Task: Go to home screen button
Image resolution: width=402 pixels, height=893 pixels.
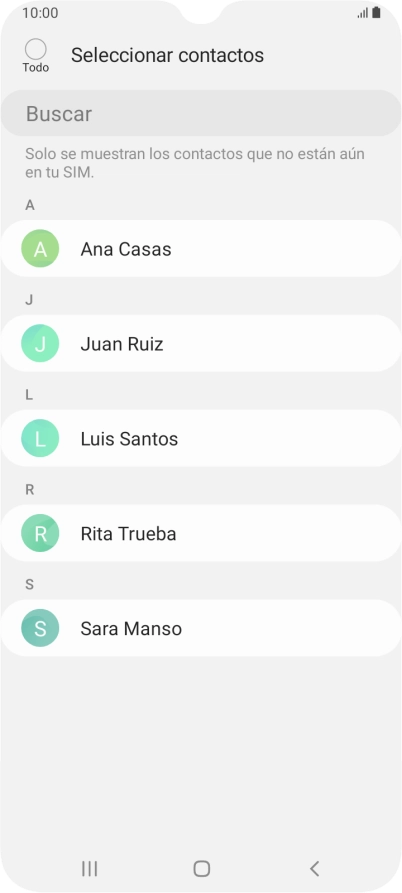Action: [202, 869]
